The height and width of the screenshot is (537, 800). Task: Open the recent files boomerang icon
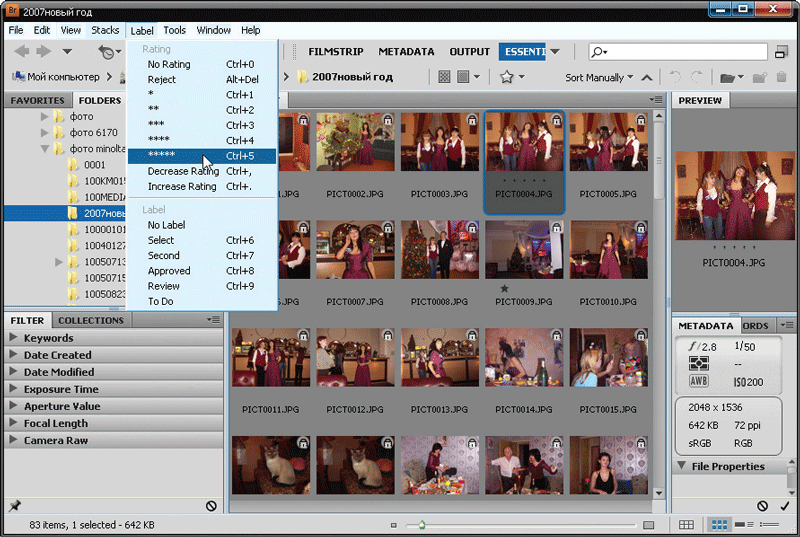point(106,52)
